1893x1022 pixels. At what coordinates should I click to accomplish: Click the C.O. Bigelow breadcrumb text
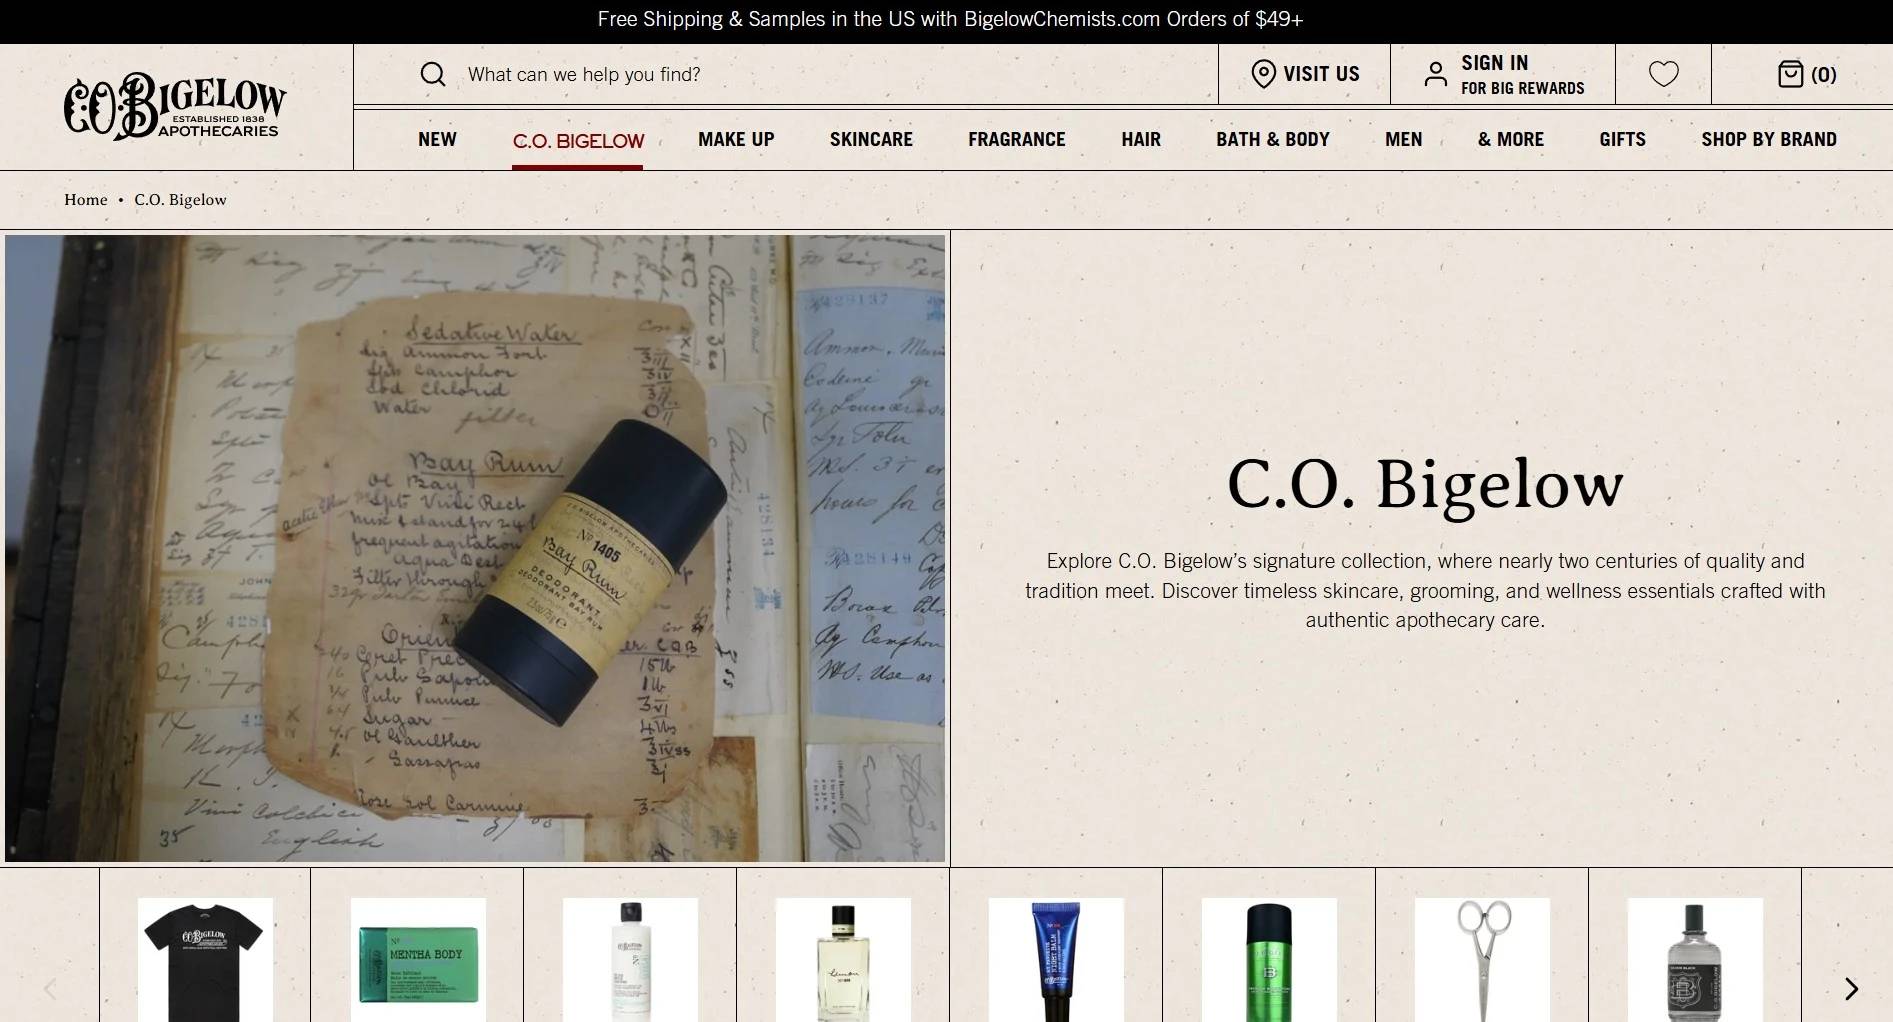tap(180, 200)
